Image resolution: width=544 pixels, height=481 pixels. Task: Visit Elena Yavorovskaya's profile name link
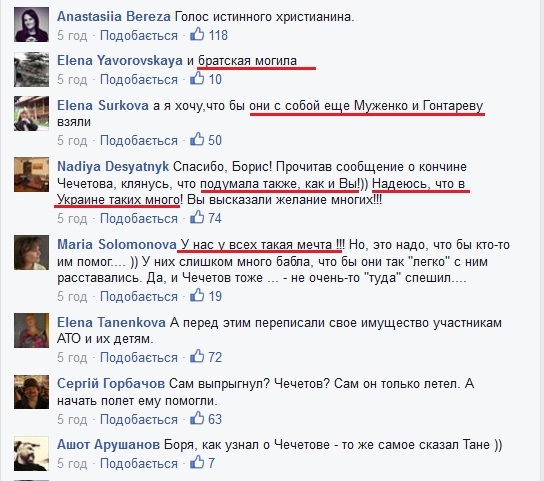[x=120, y=61]
